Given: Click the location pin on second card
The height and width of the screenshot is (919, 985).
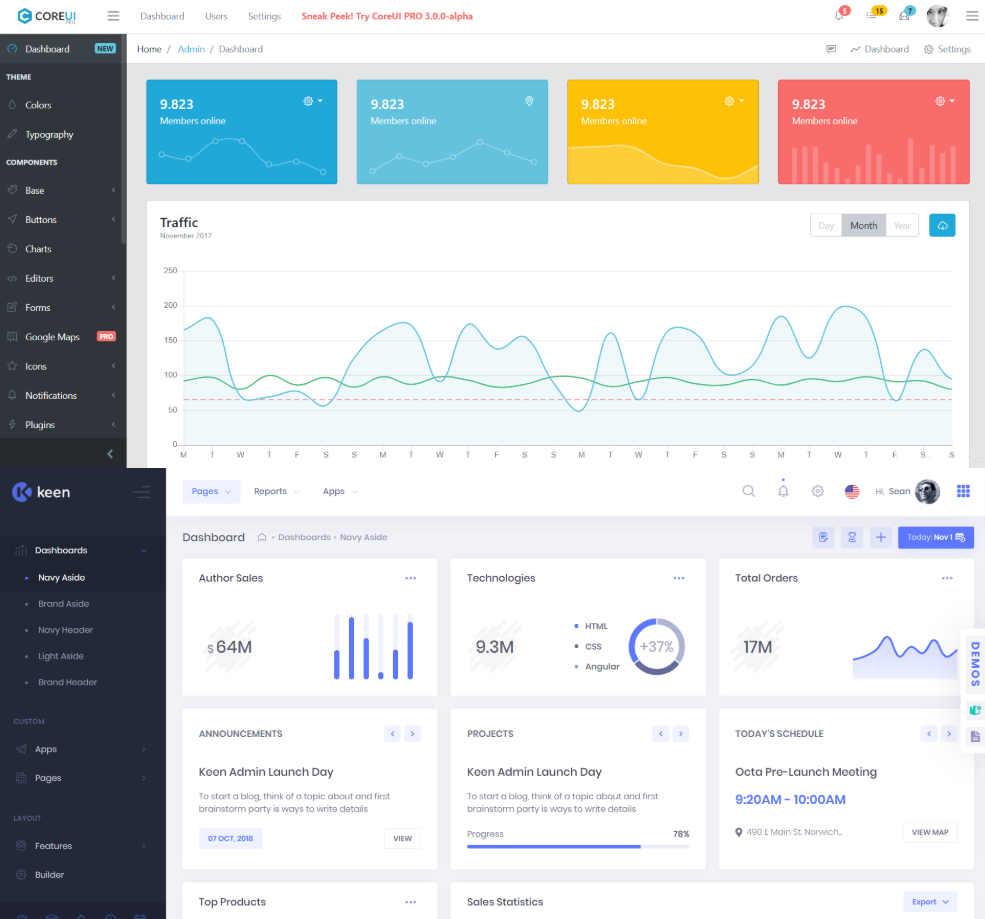Looking at the screenshot, I should tap(529, 101).
